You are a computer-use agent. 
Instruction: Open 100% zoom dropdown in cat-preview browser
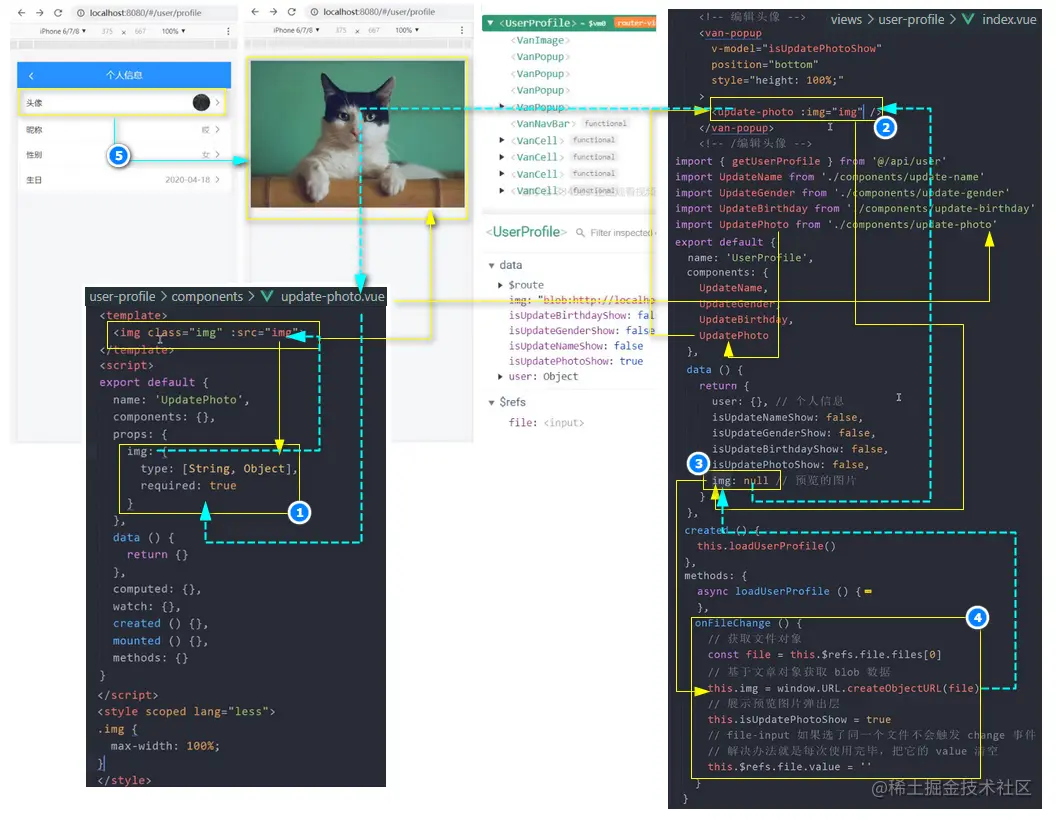[x=407, y=30]
